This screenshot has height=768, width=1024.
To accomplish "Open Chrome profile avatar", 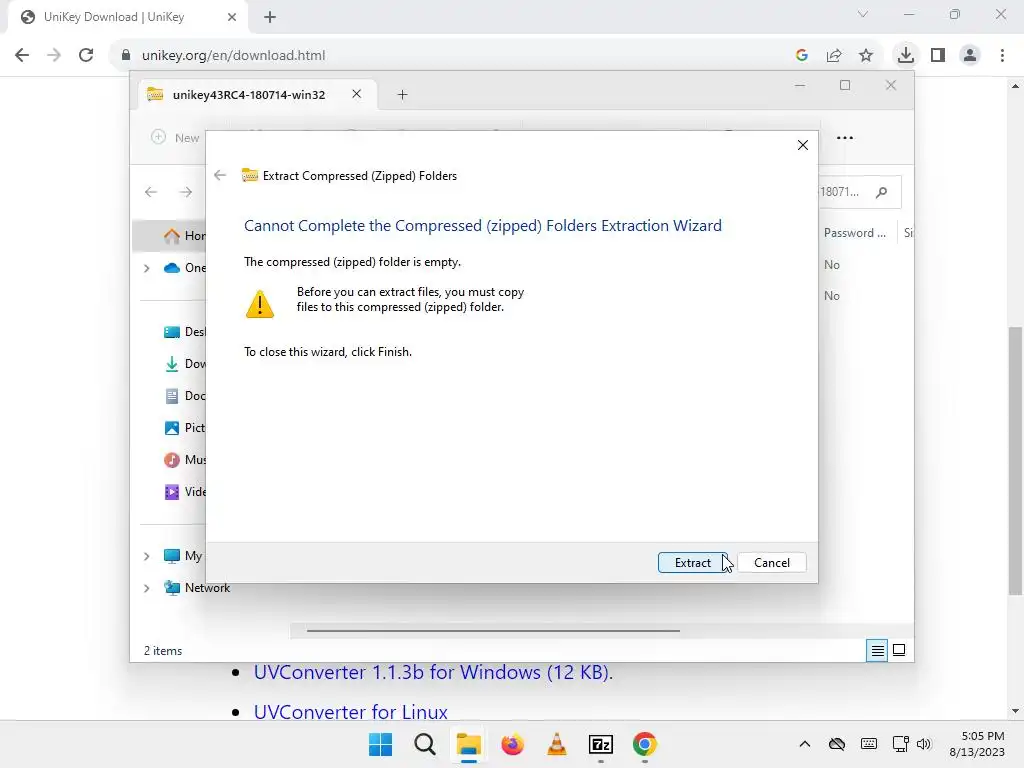I will [x=970, y=55].
